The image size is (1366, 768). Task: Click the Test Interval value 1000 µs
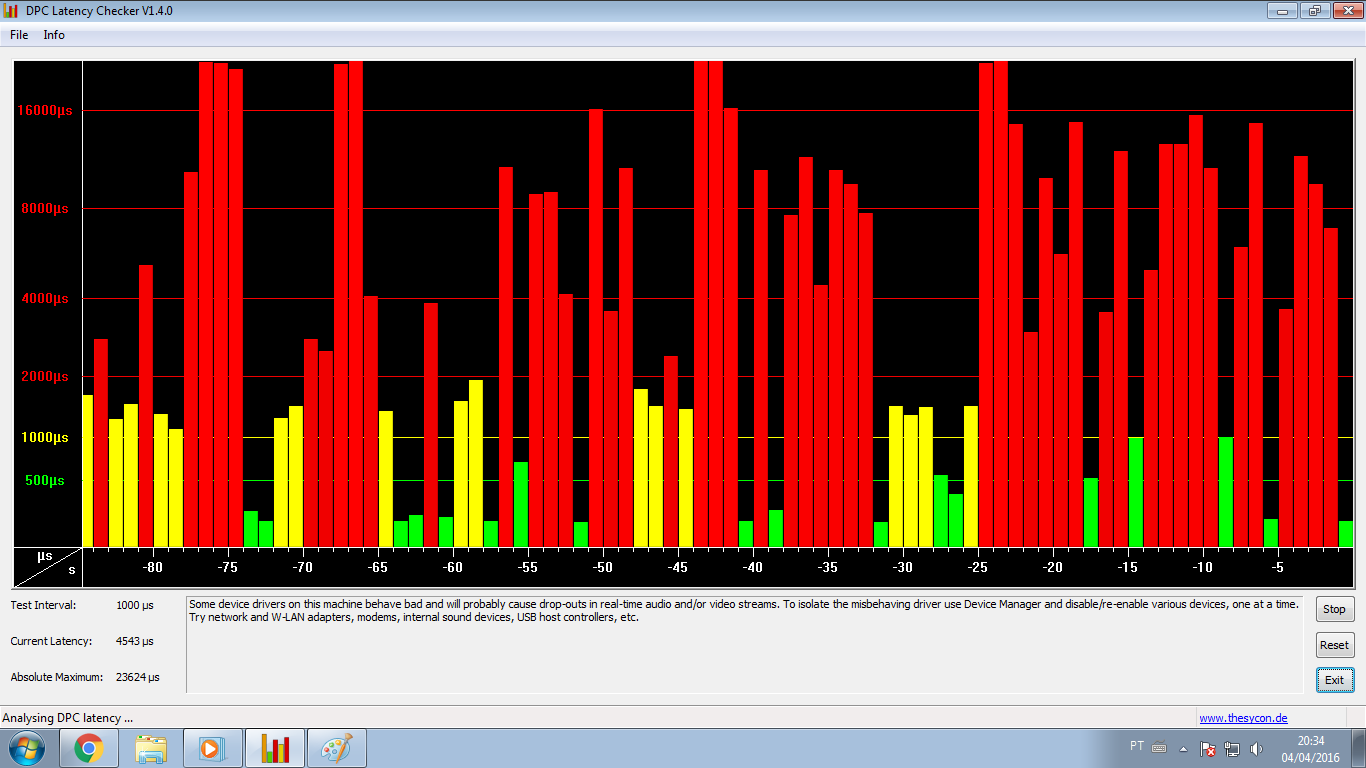(x=135, y=605)
